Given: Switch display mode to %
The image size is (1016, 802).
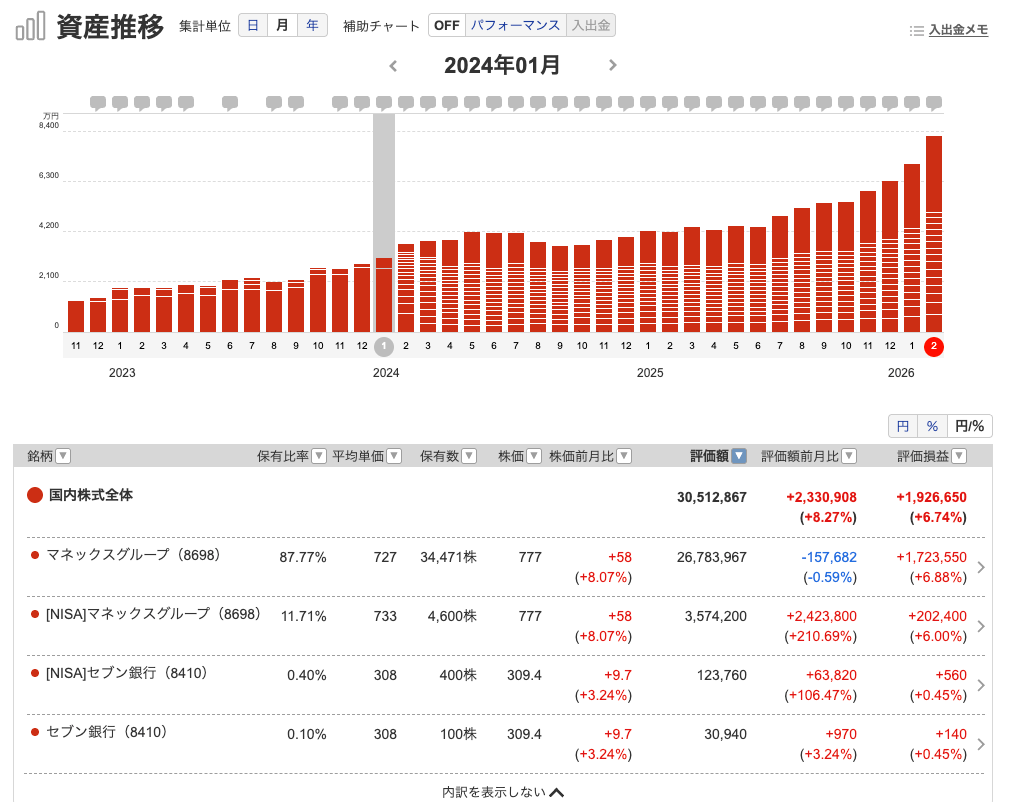Looking at the screenshot, I should (x=931, y=425).
